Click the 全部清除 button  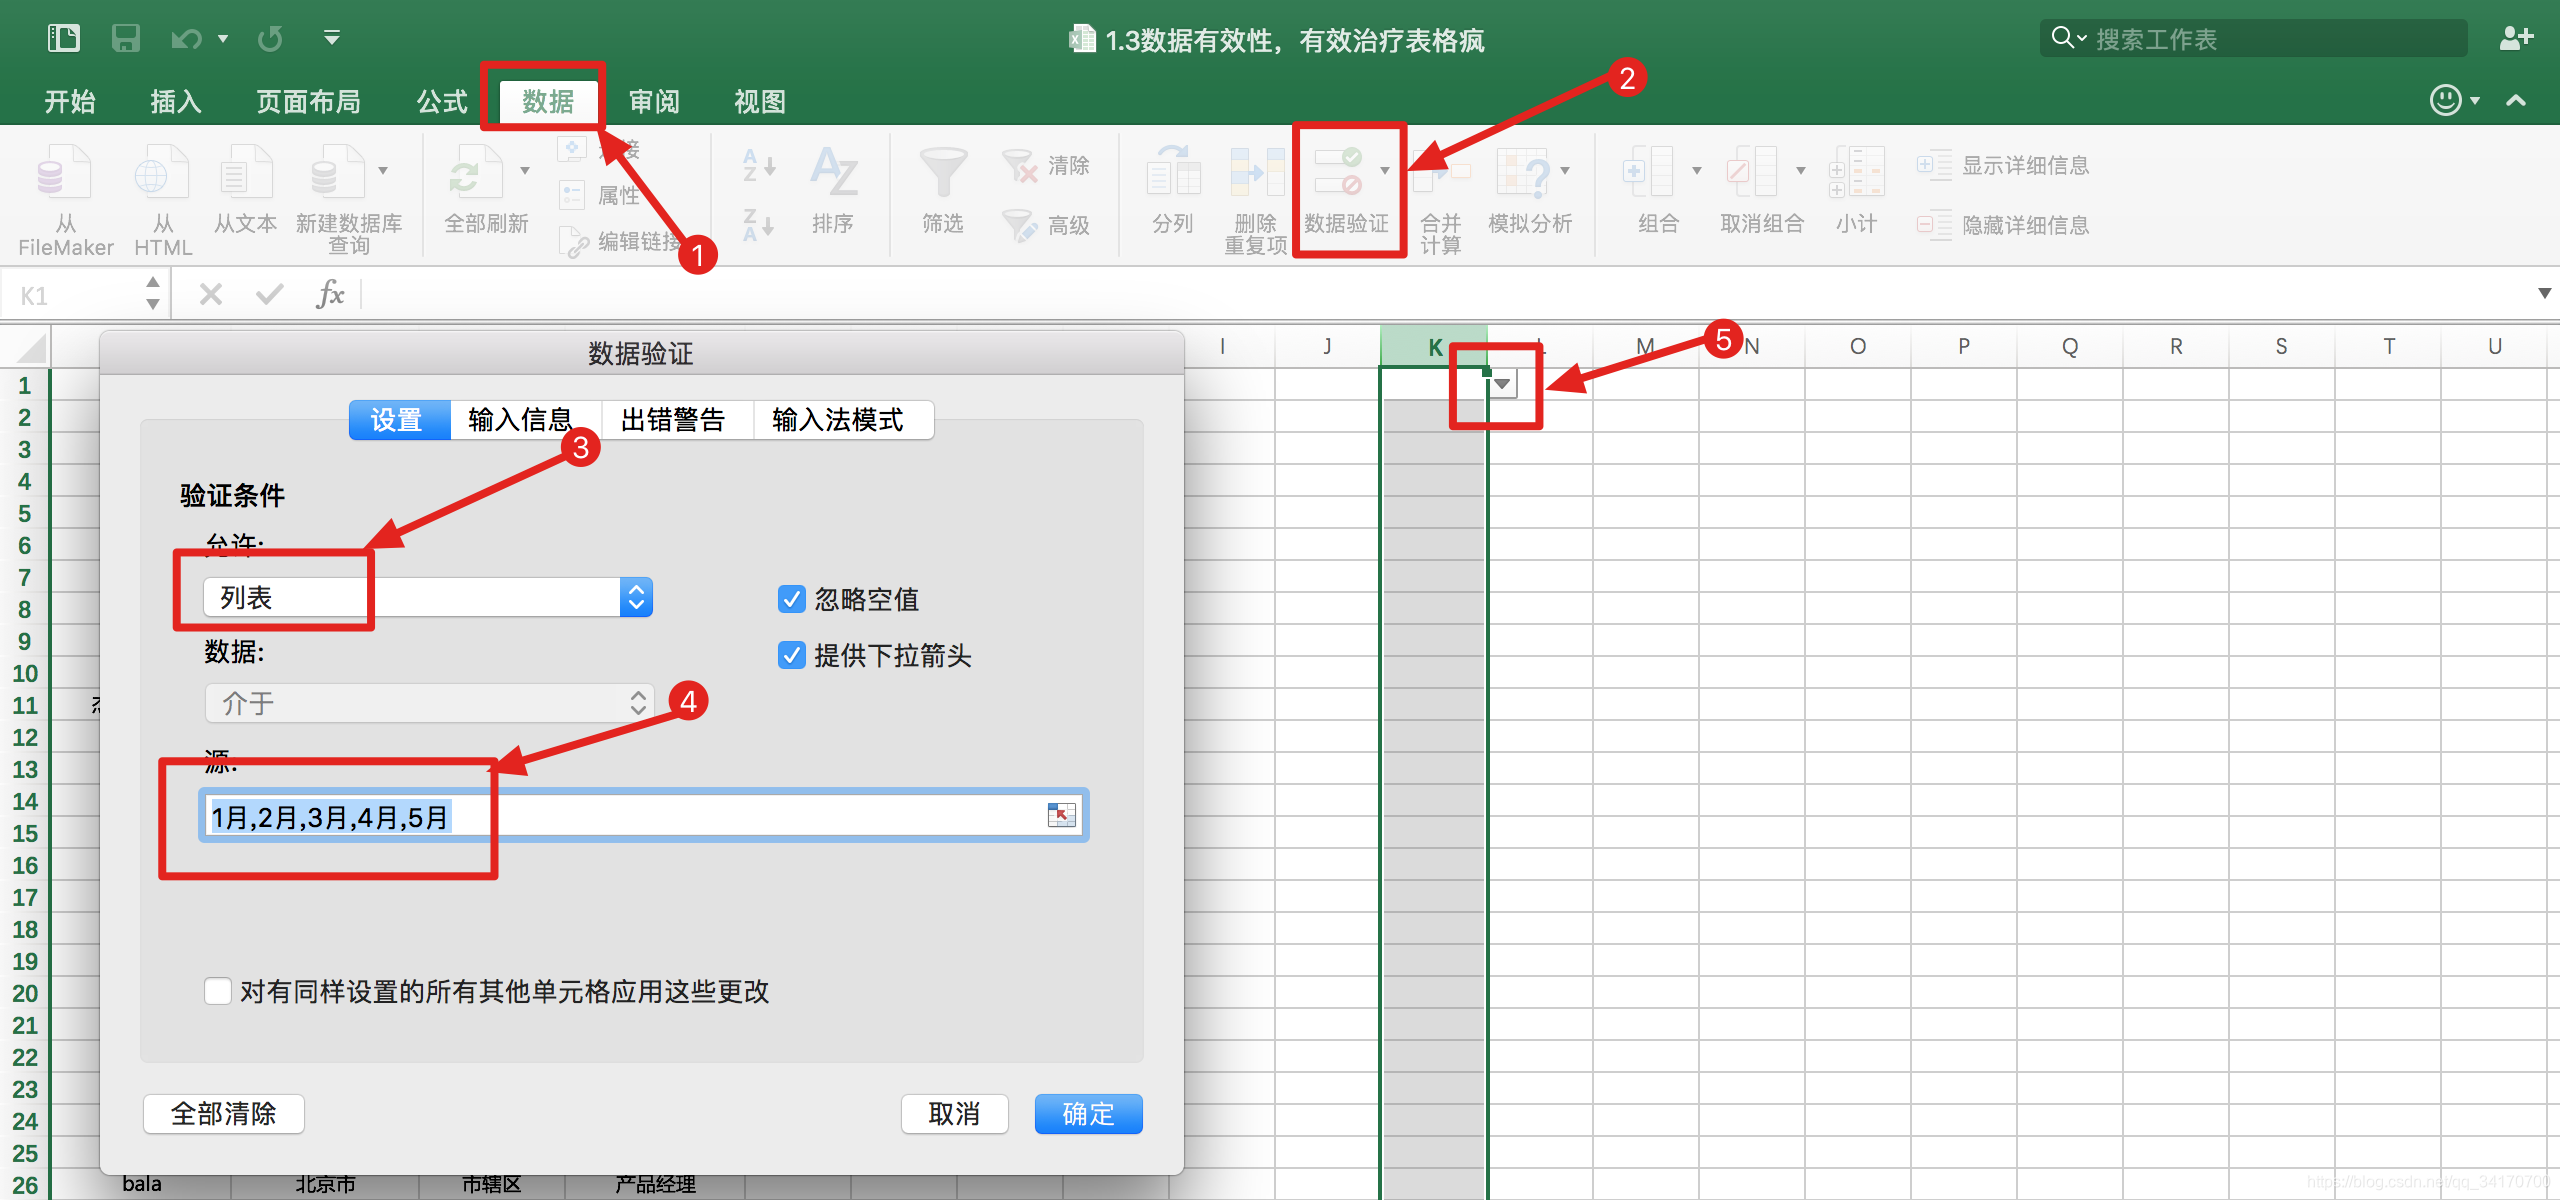pos(224,1114)
